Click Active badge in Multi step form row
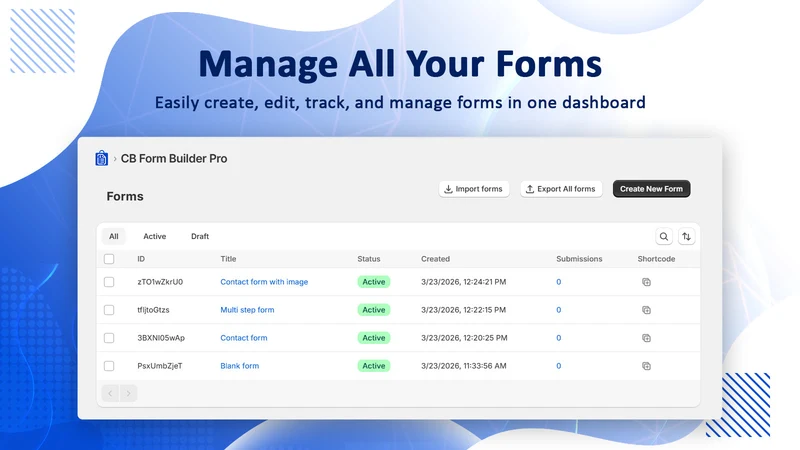Screen dimensions: 800x450 [x=373, y=310]
